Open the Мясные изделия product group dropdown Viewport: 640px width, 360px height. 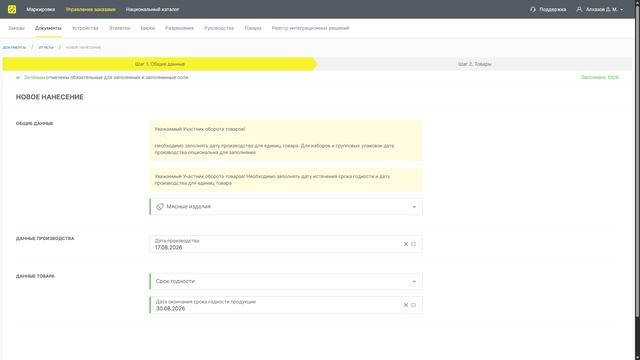pos(286,207)
